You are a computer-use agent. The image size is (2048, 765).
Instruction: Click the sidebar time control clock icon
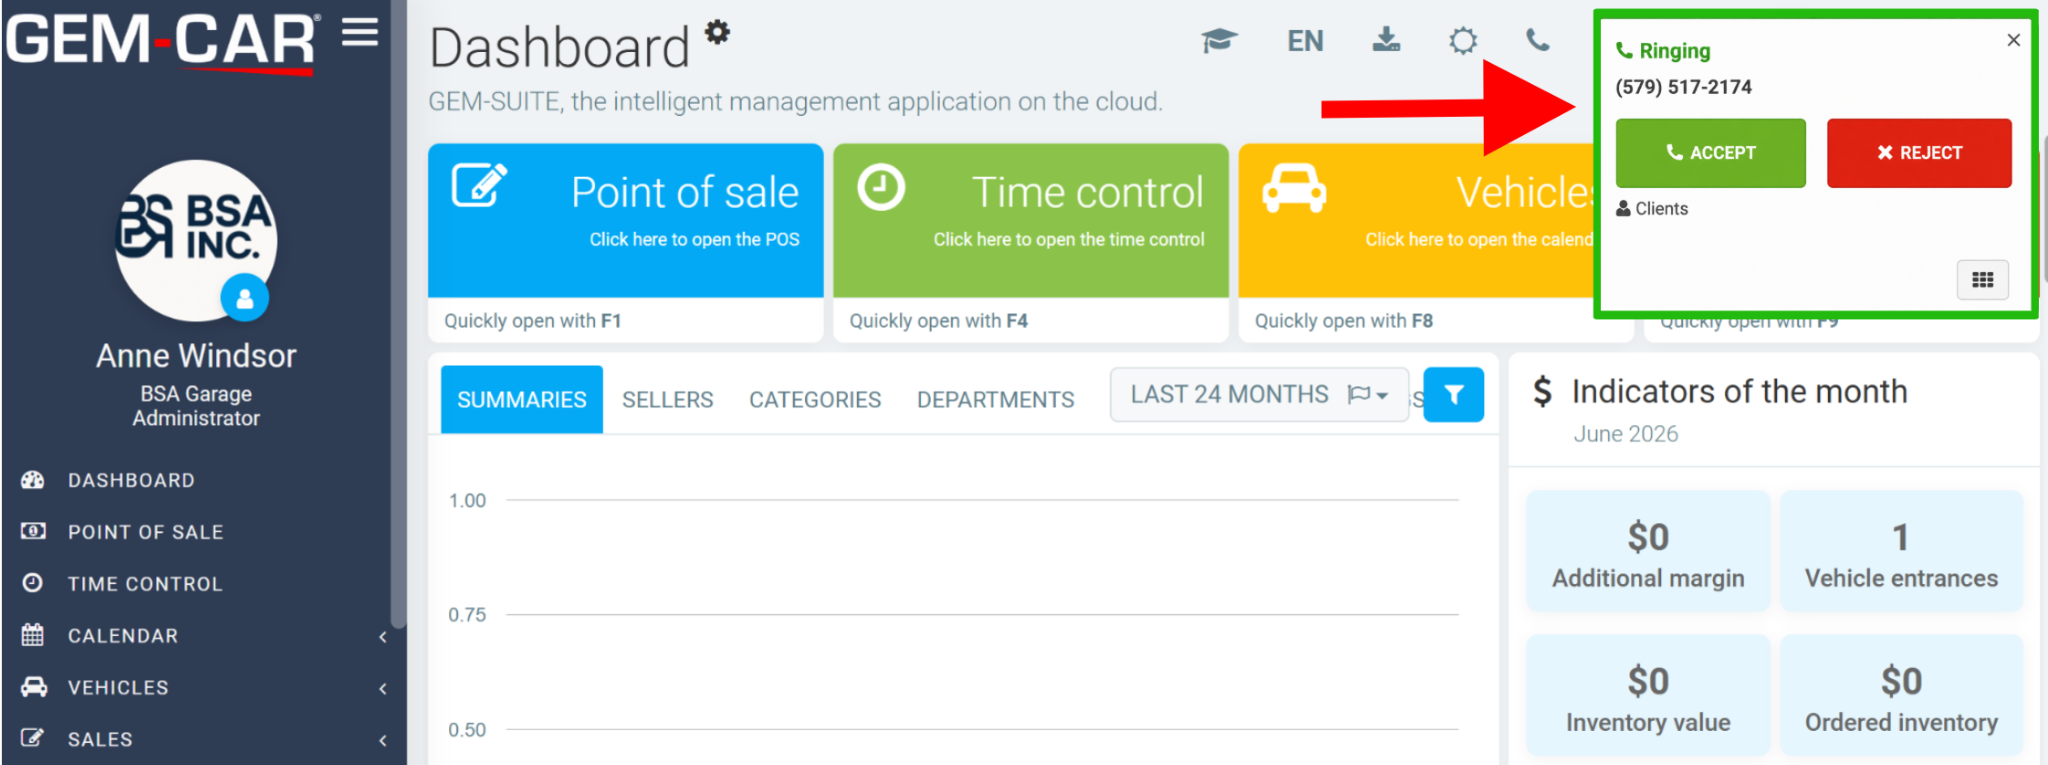coord(33,583)
